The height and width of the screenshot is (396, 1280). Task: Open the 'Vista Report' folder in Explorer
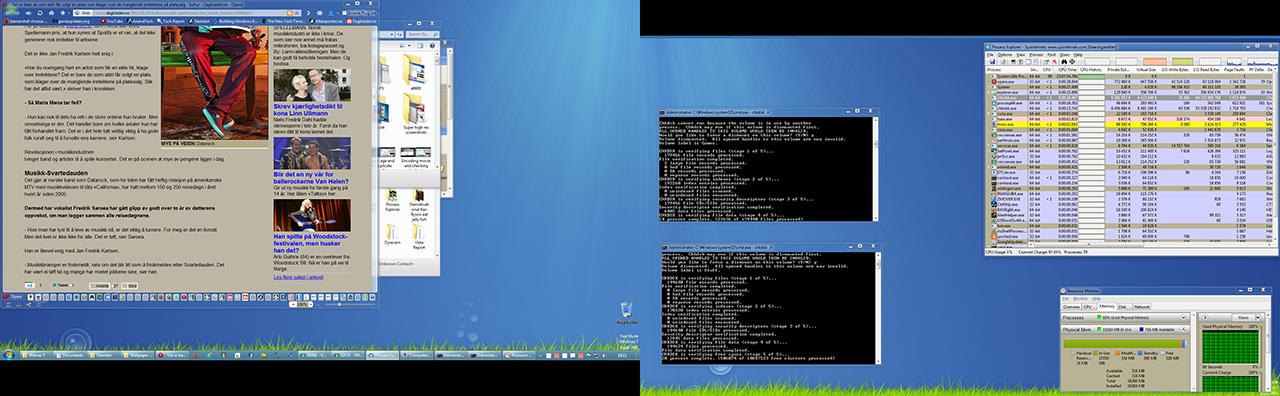(x=418, y=237)
